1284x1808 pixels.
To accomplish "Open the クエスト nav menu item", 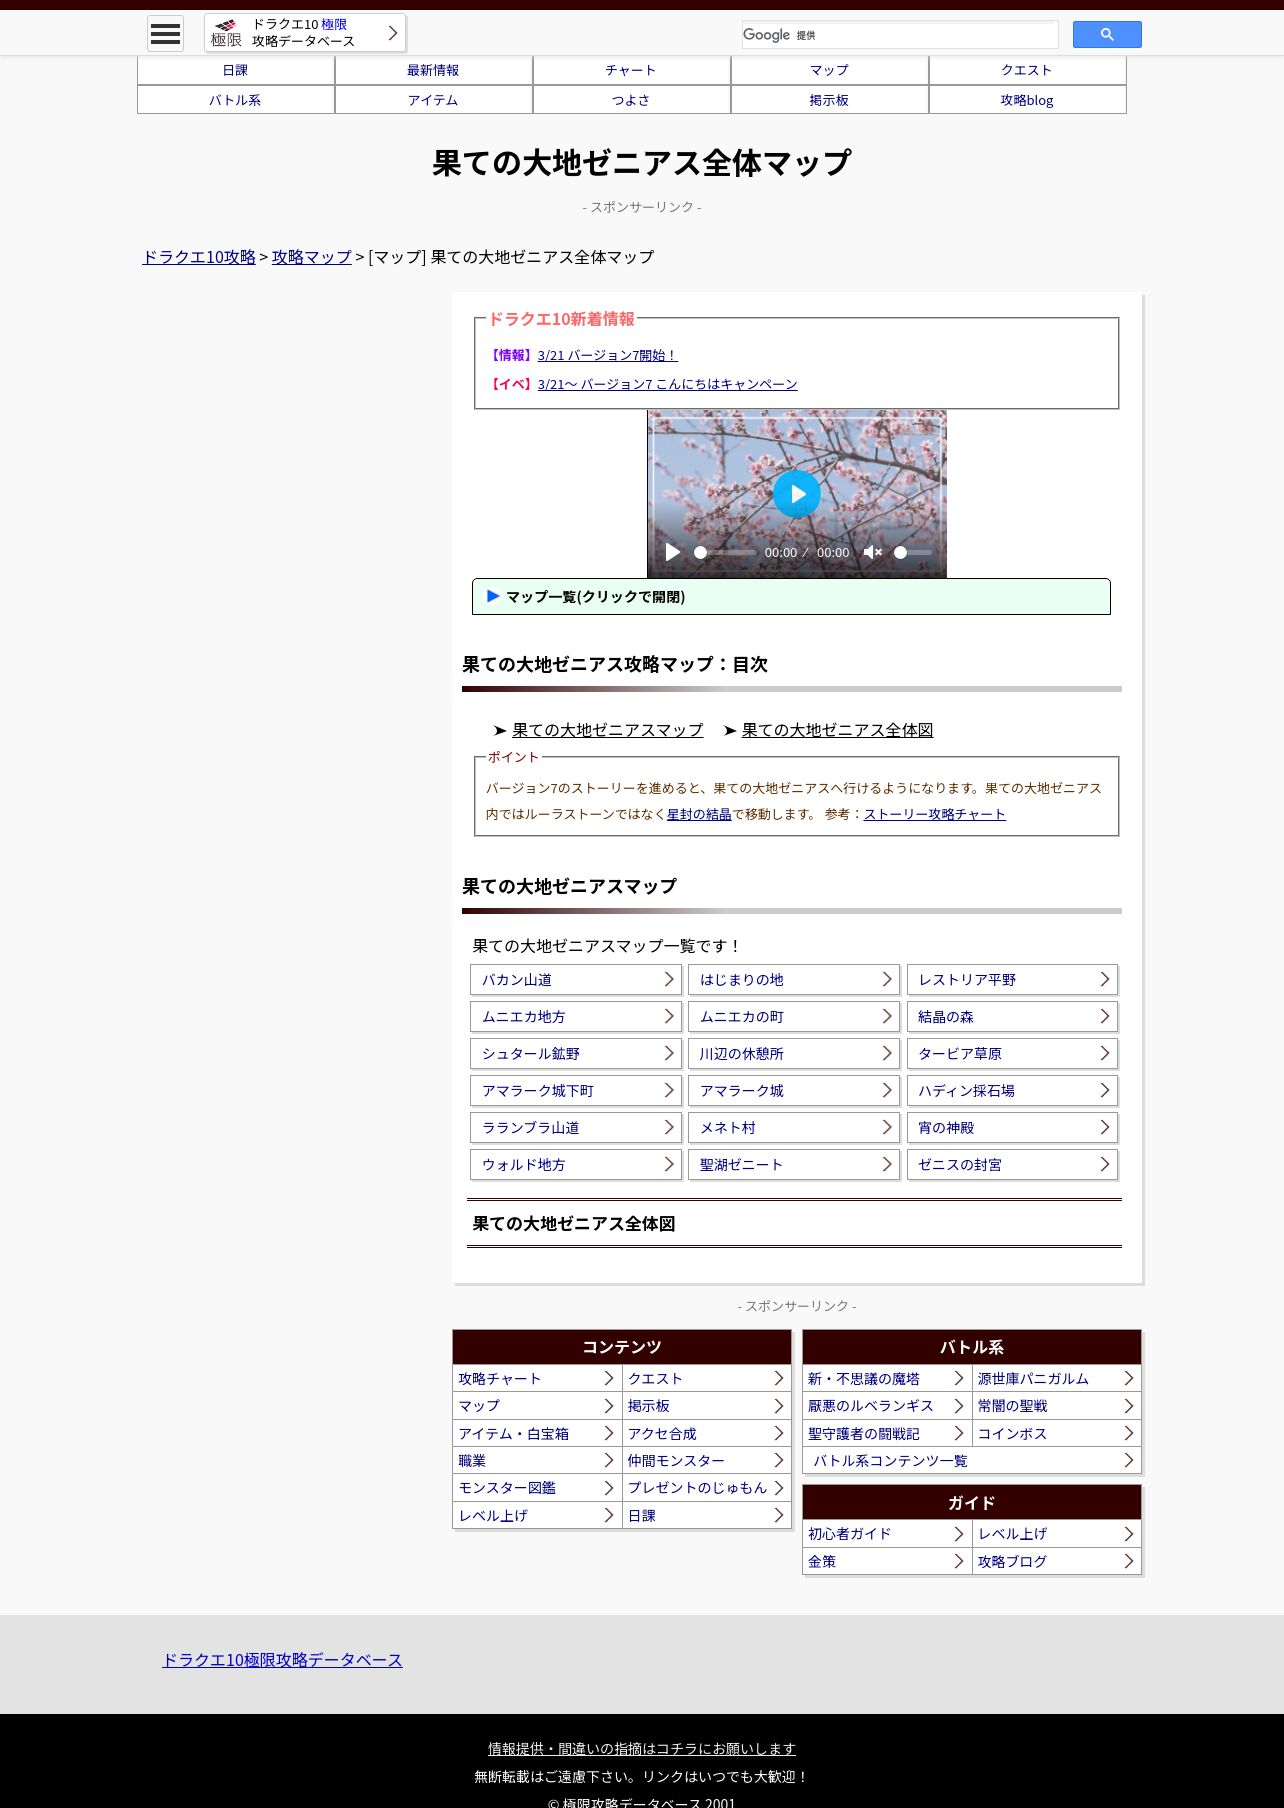I will [x=1027, y=70].
